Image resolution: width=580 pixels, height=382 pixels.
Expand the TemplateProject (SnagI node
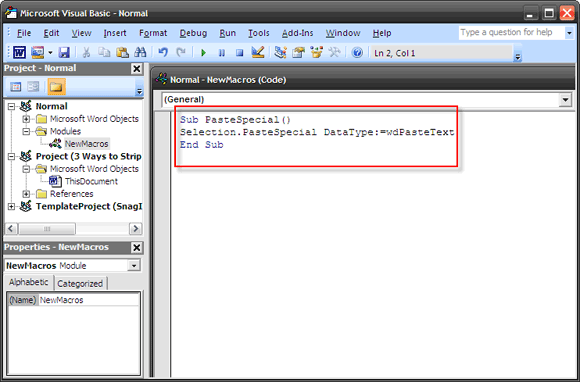[x=12, y=207]
